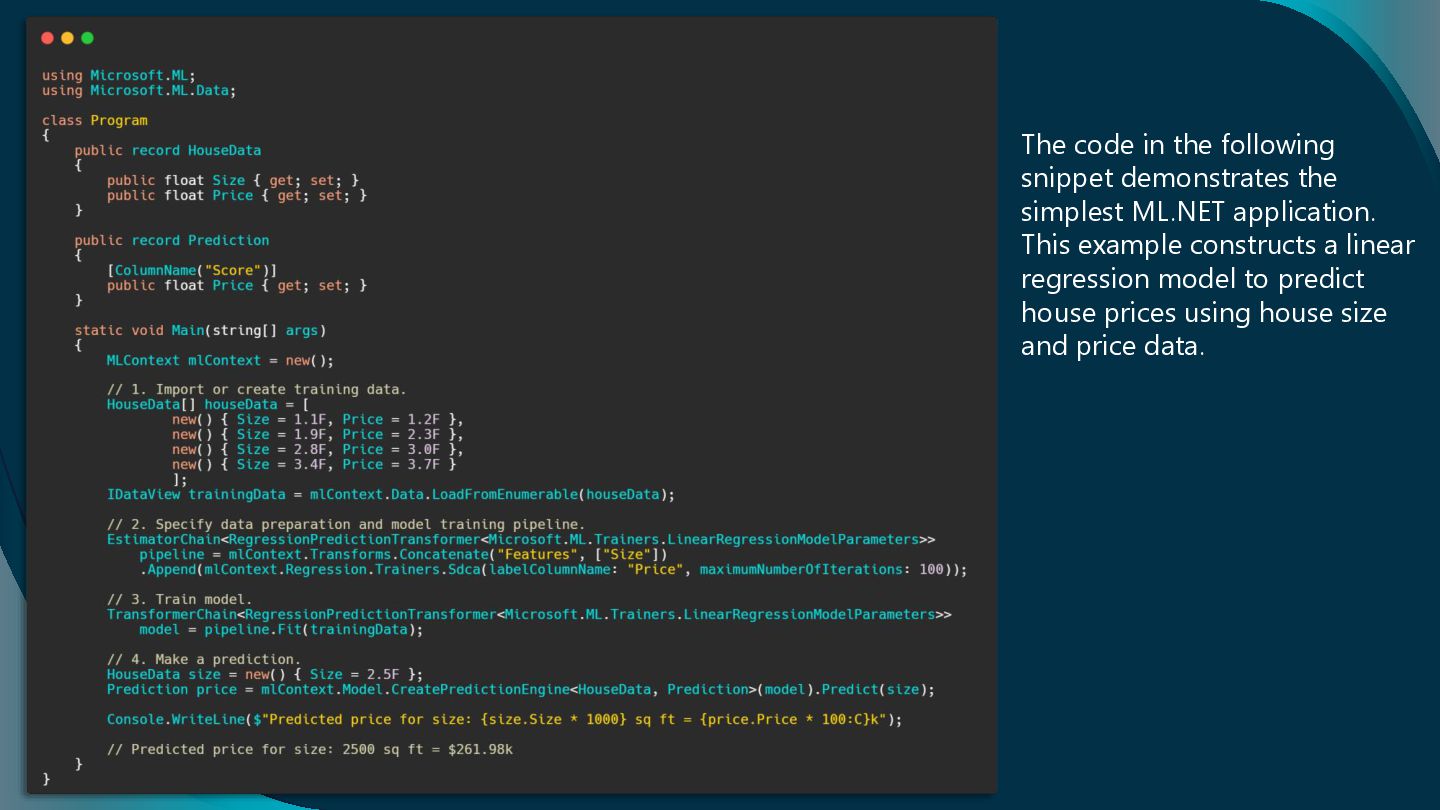This screenshot has height=810, width=1440.
Task: Click 'MLContext mlContext = new();' line
Action: pyautogui.click(x=220, y=360)
